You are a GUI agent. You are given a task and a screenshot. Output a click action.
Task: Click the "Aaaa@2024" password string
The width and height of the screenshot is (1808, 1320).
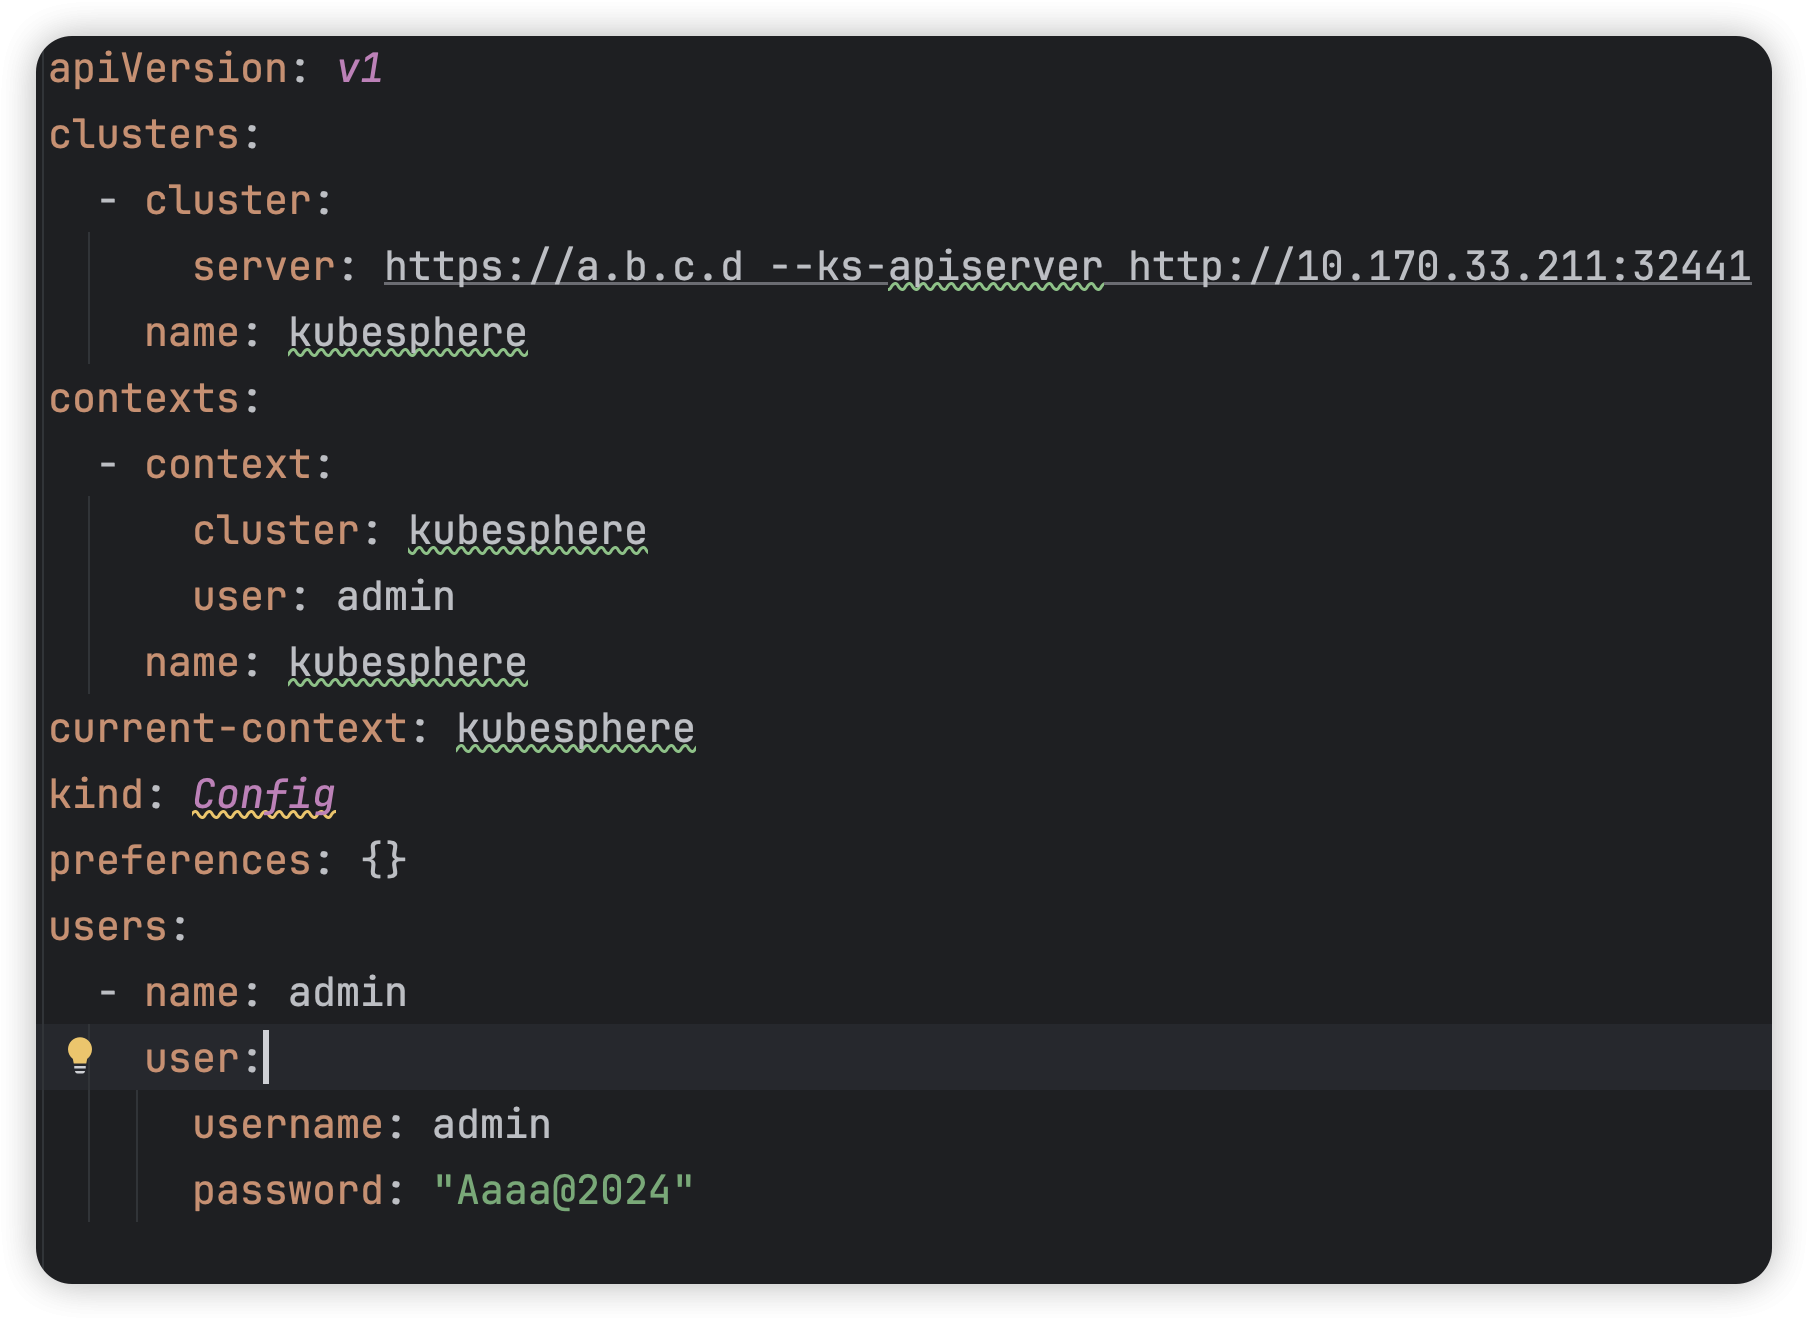564,1191
